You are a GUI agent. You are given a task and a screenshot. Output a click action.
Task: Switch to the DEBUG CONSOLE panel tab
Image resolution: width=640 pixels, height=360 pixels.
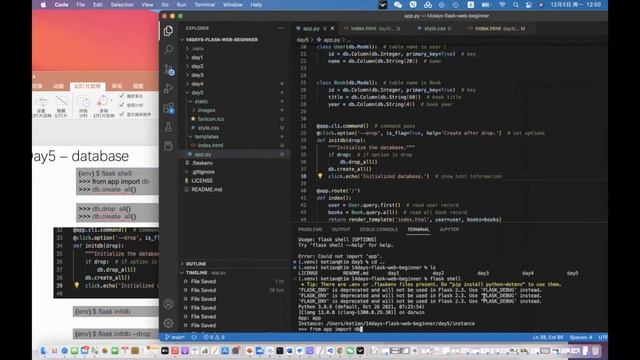pyautogui.click(x=378, y=229)
